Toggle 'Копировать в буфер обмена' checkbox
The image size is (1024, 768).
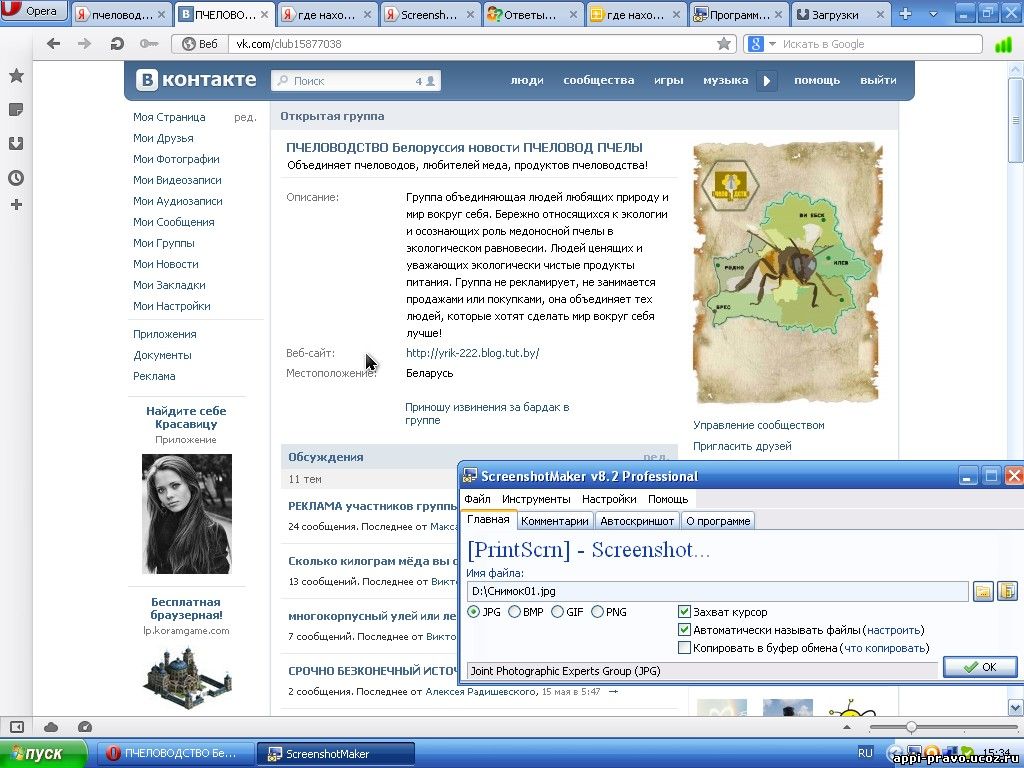coord(684,648)
